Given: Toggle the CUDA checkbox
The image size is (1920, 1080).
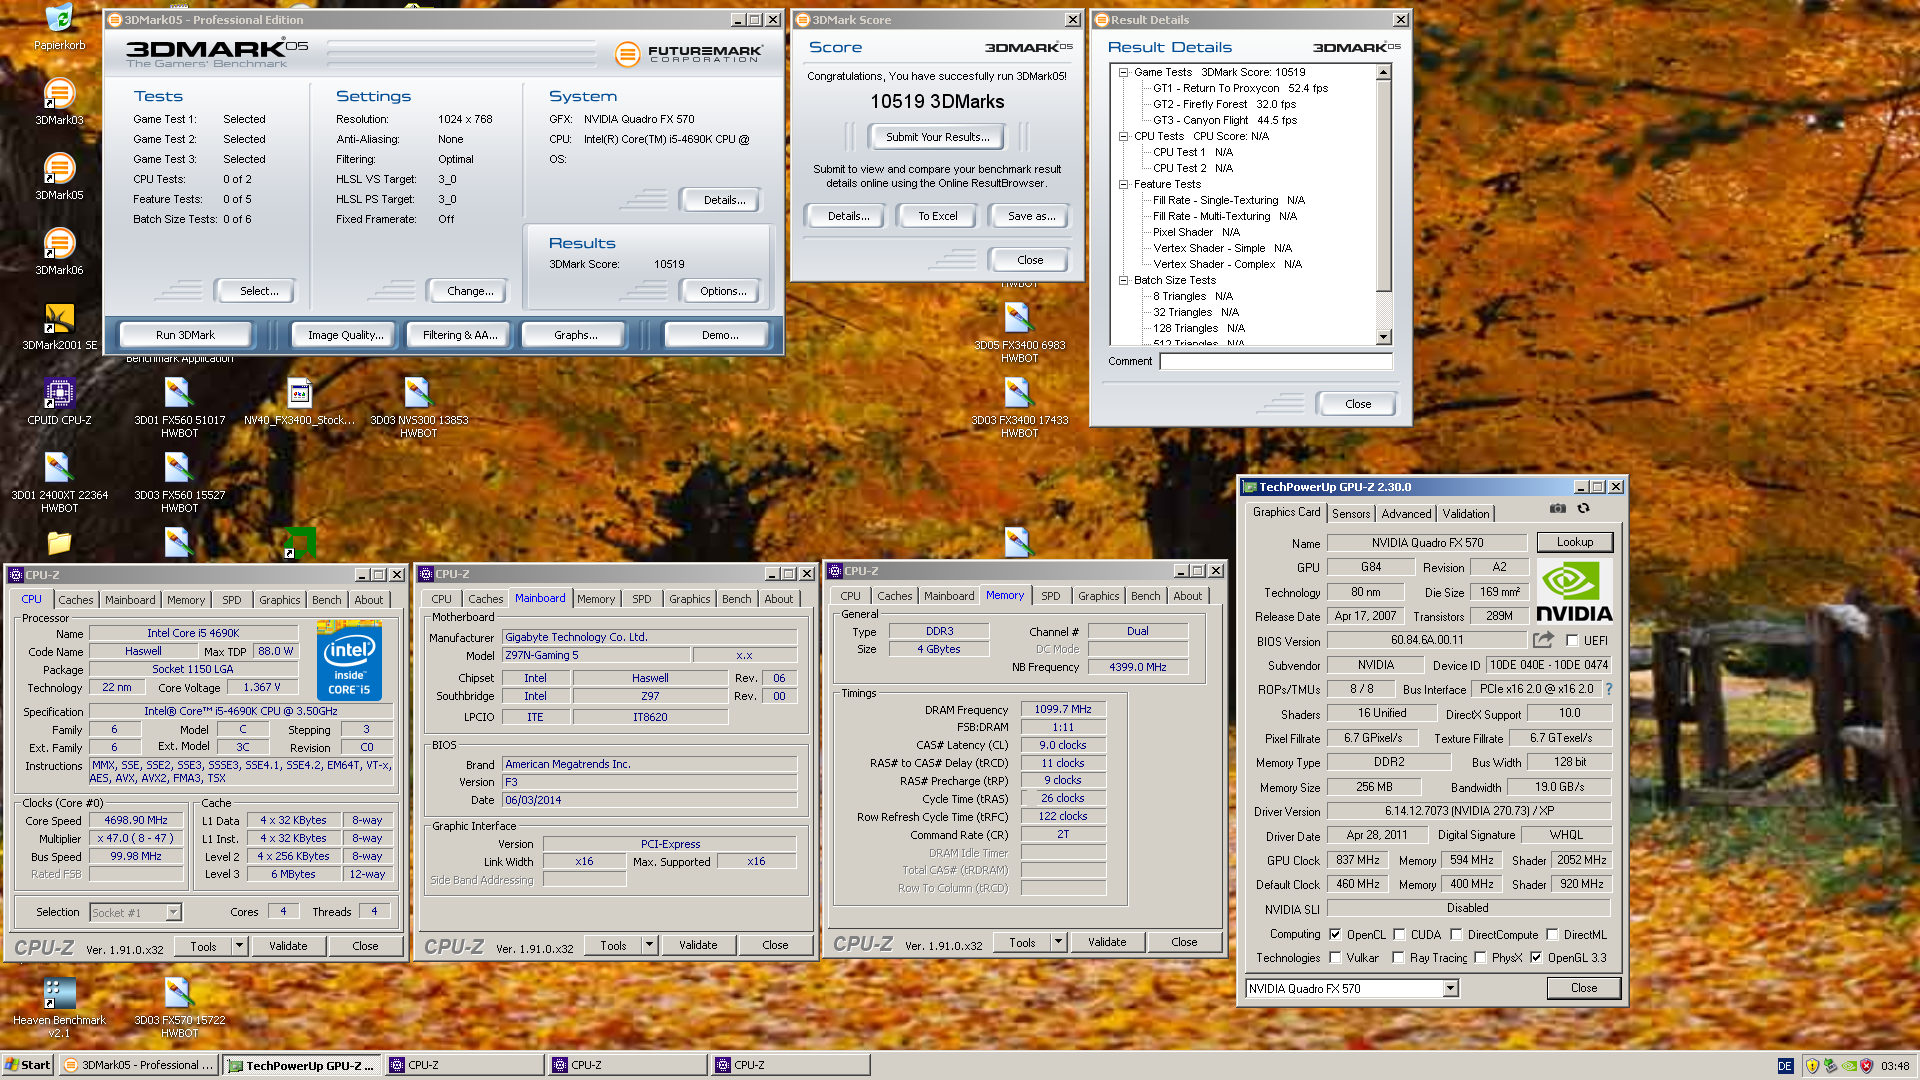Looking at the screenshot, I should (1399, 935).
